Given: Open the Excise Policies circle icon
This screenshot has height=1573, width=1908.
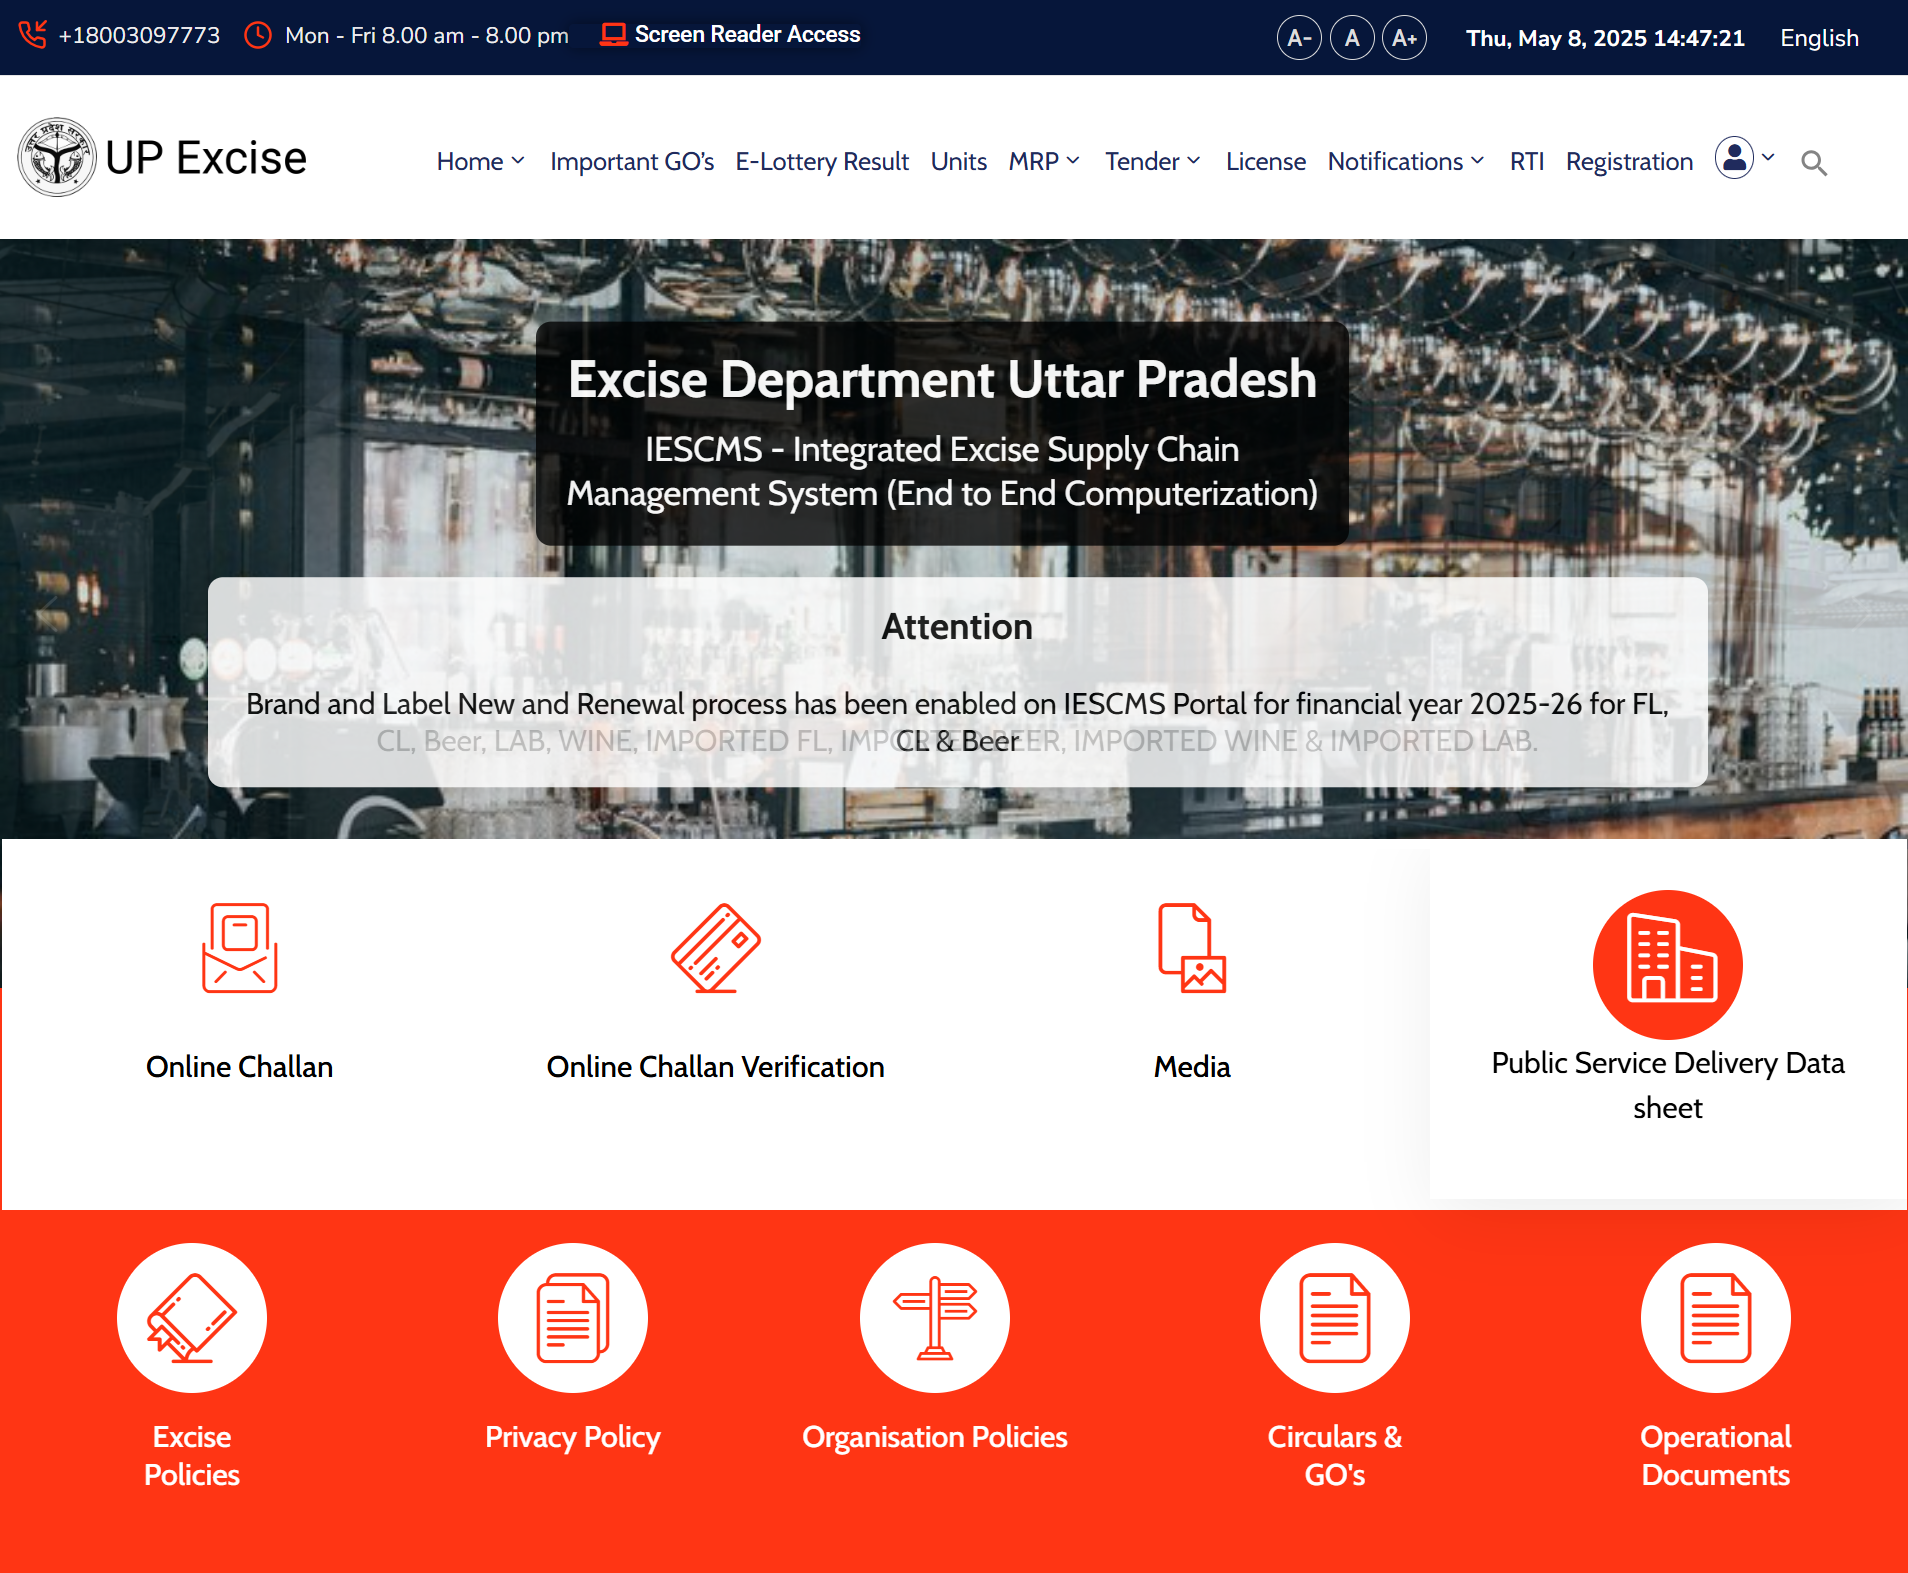Looking at the screenshot, I should pos(192,1318).
